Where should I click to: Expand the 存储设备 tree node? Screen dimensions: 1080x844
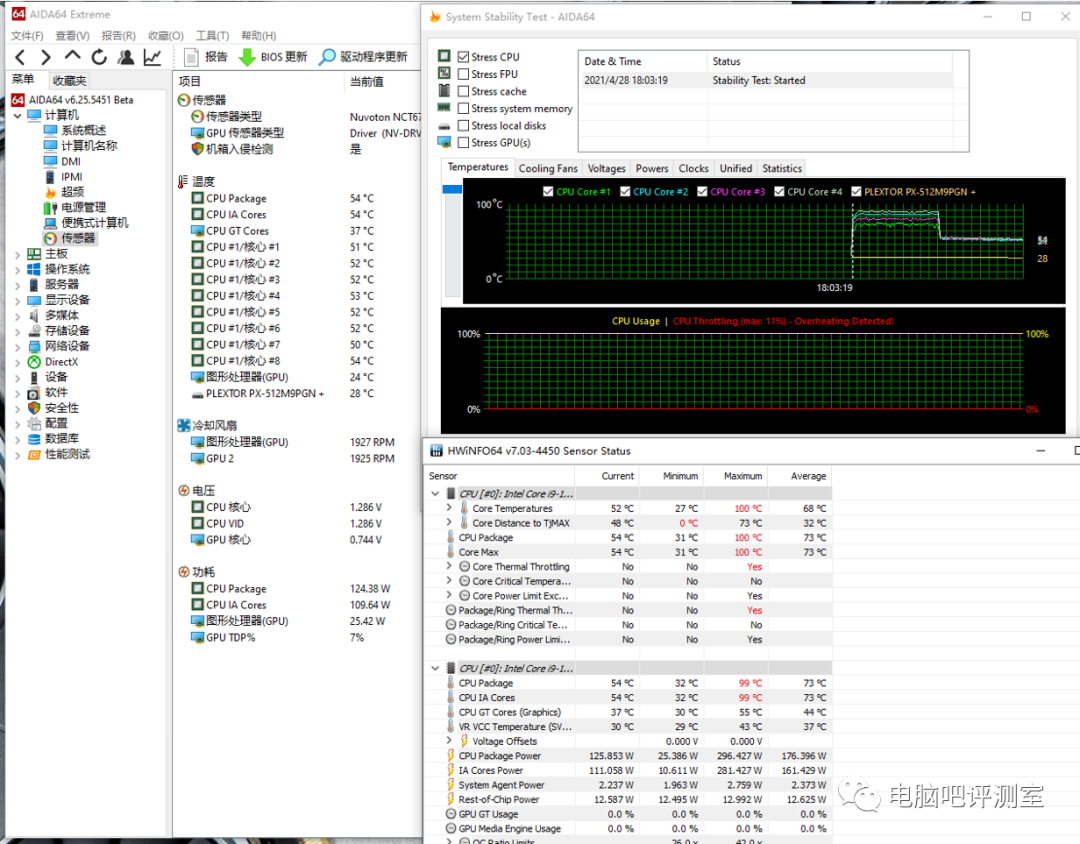click(17, 331)
